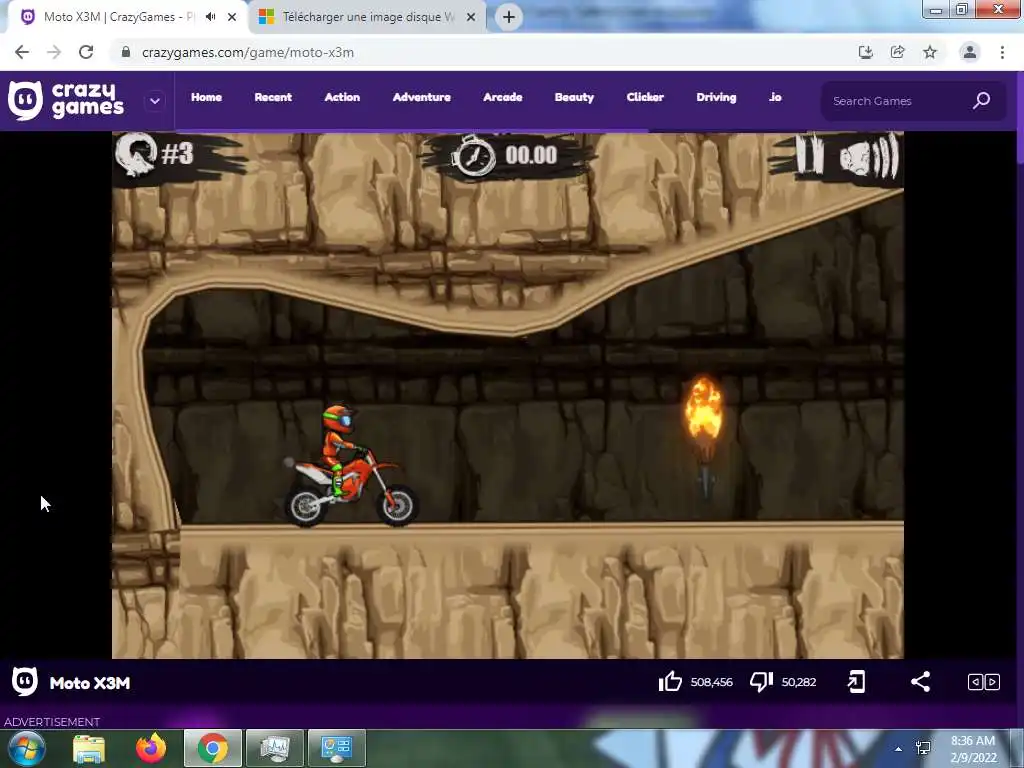1024x768 pixels.
Task: Open the Recent category
Action: point(273,97)
